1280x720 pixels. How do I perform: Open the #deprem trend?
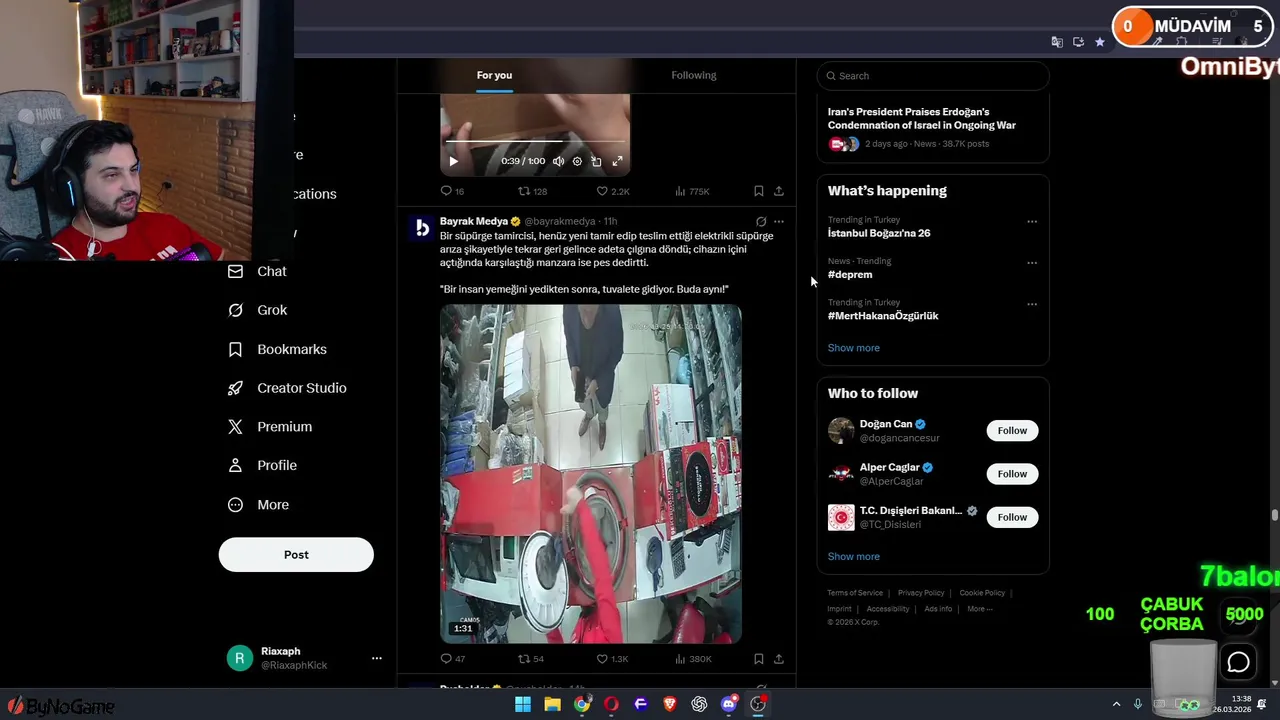(850, 274)
